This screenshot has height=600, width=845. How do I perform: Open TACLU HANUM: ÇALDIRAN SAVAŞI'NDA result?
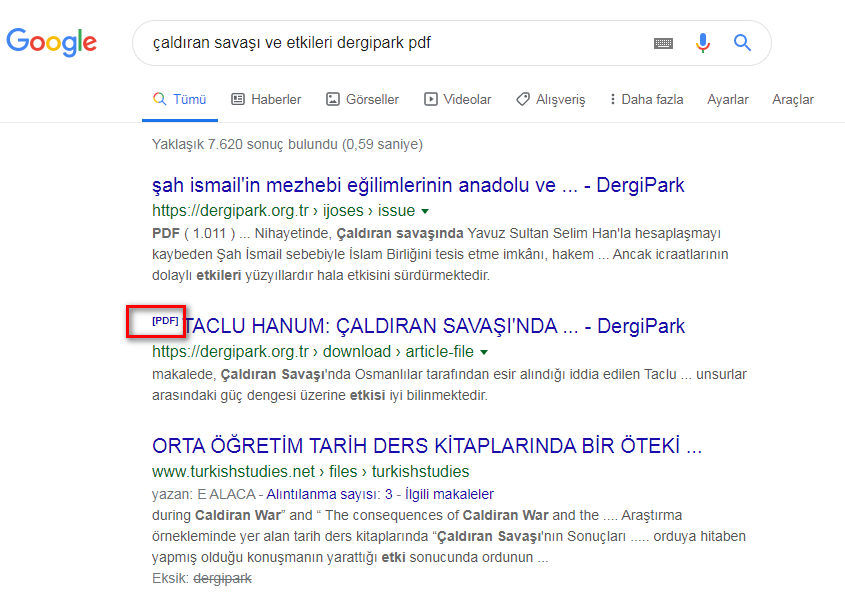click(435, 326)
